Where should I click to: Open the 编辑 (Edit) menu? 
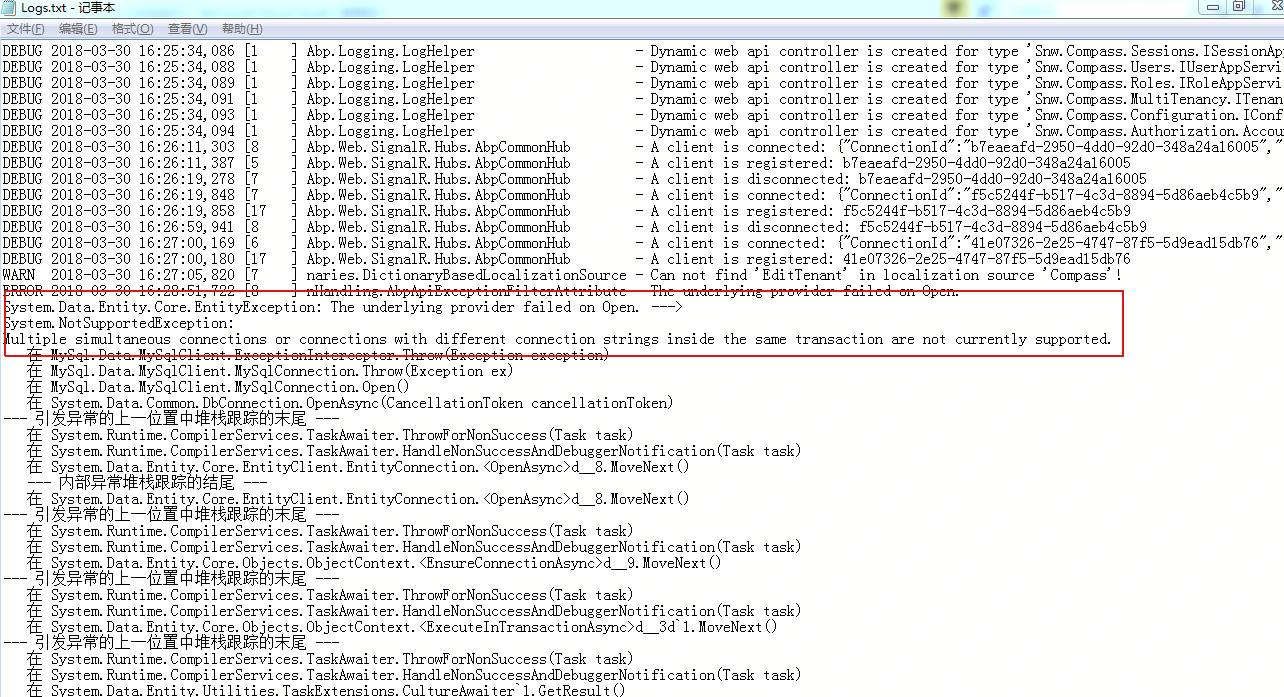[78, 28]
